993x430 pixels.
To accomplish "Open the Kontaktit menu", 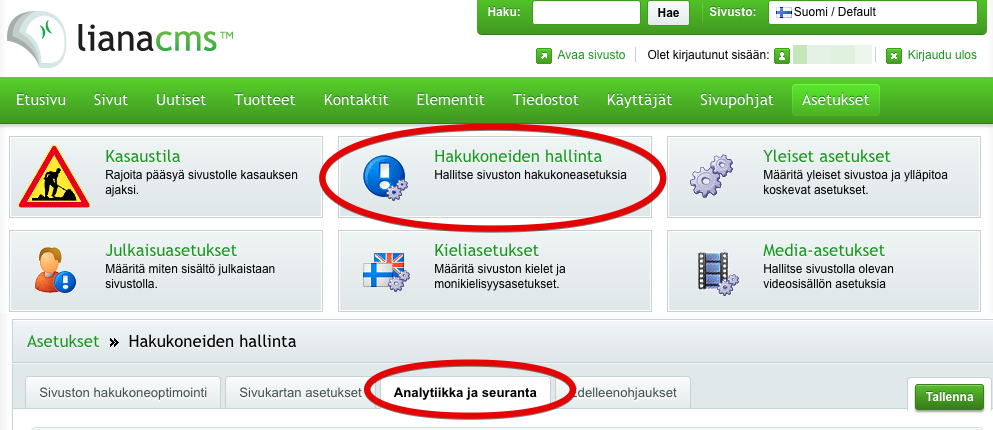I will click(x=356, y=100).
